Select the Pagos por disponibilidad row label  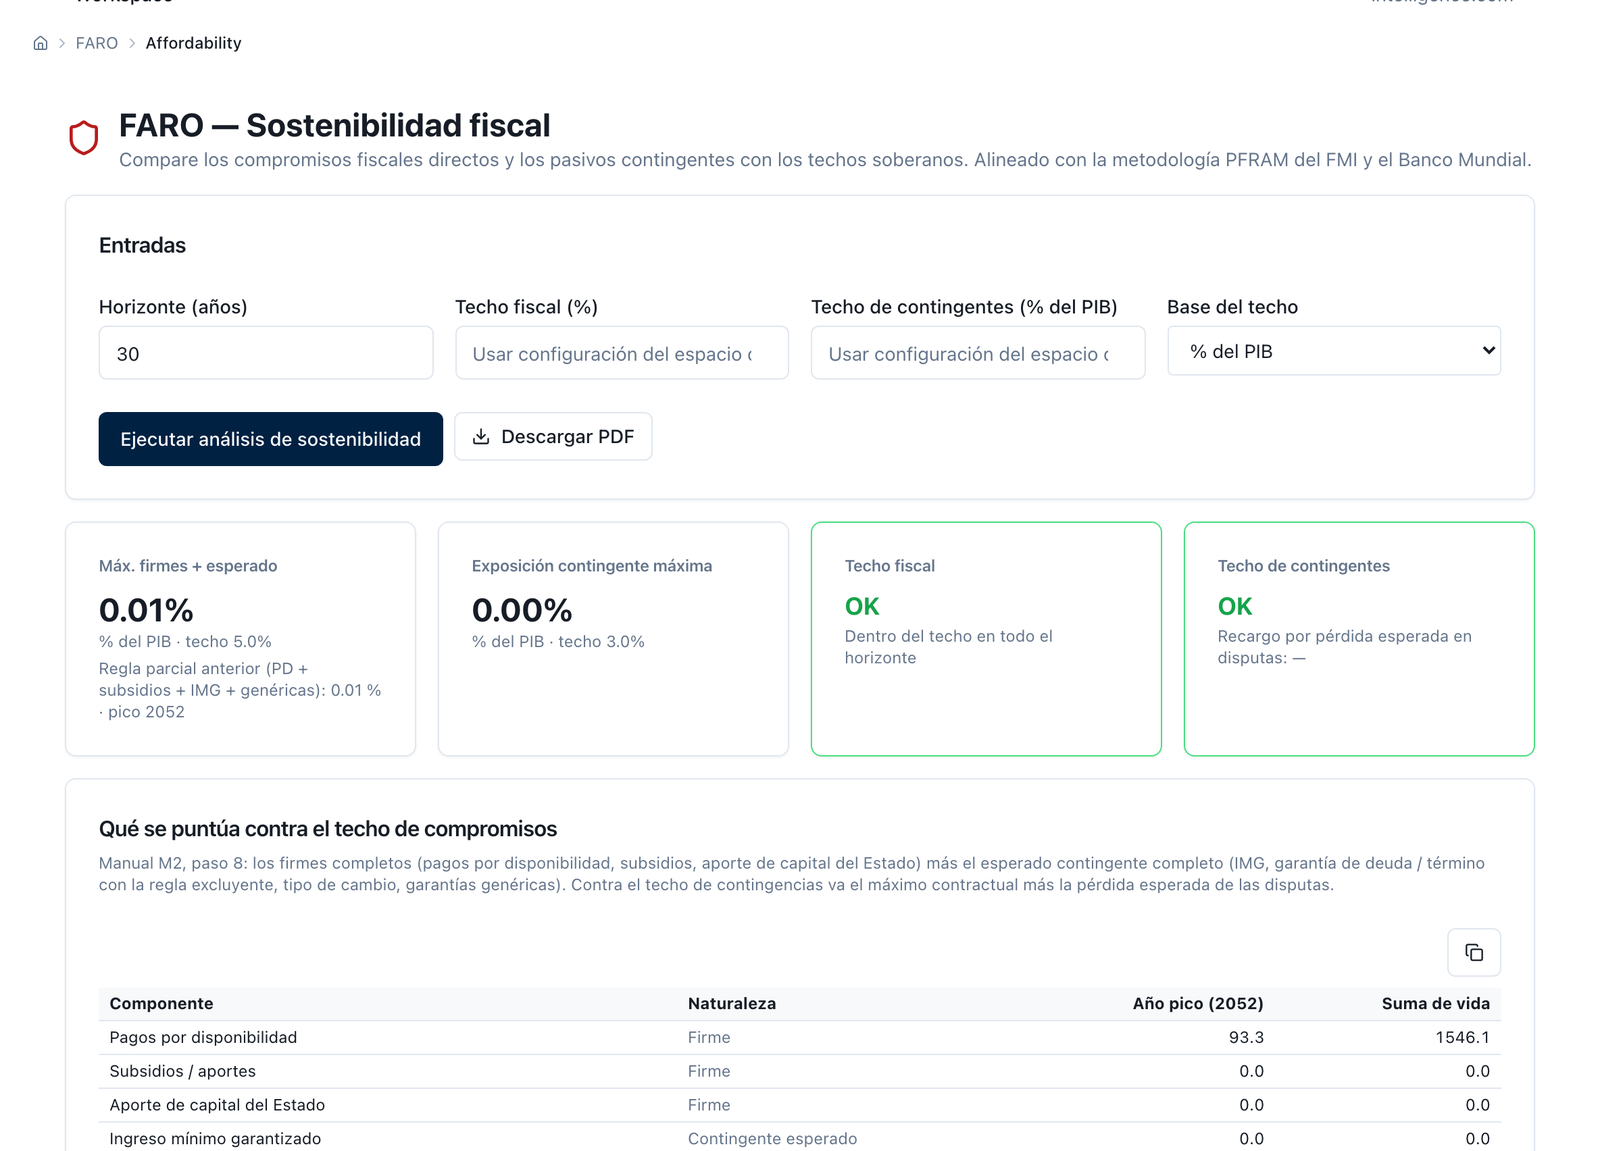(x=203, y=1038)
